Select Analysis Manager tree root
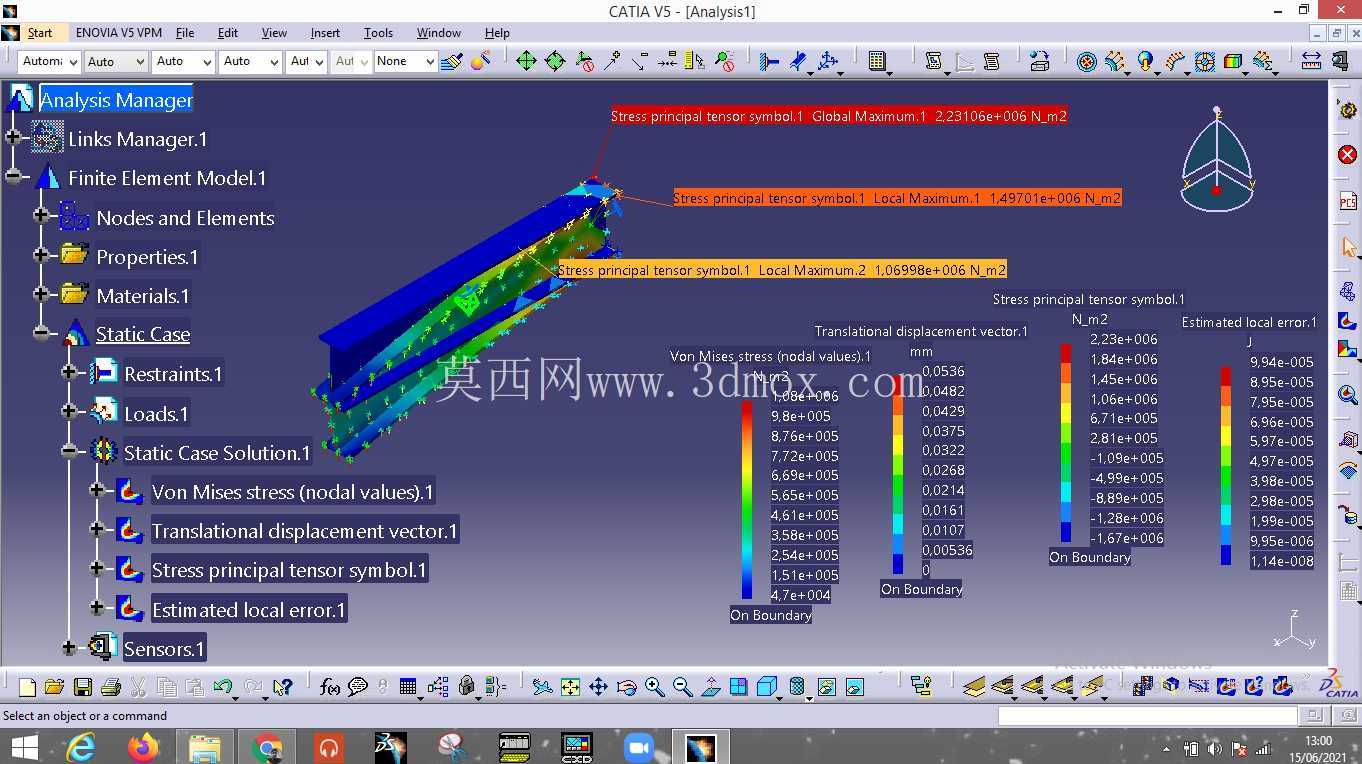Viewport: 1362px width, 764px height. 116,100
